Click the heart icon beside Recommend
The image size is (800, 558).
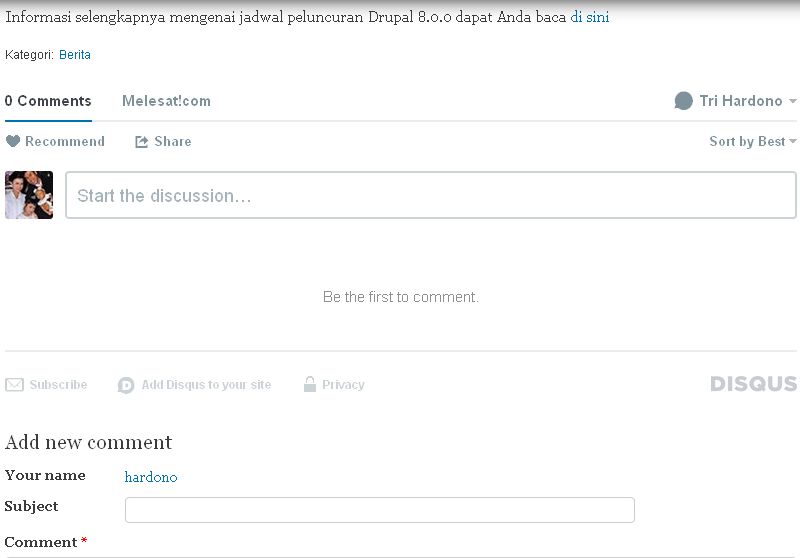[x=13, y=142]
